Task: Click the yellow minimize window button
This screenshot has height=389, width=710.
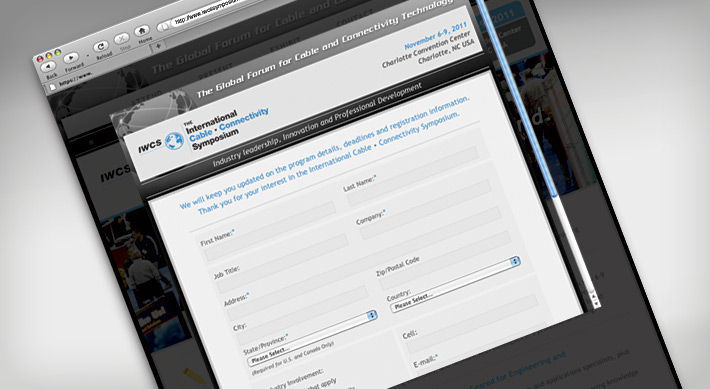Action: click(48, 56)
